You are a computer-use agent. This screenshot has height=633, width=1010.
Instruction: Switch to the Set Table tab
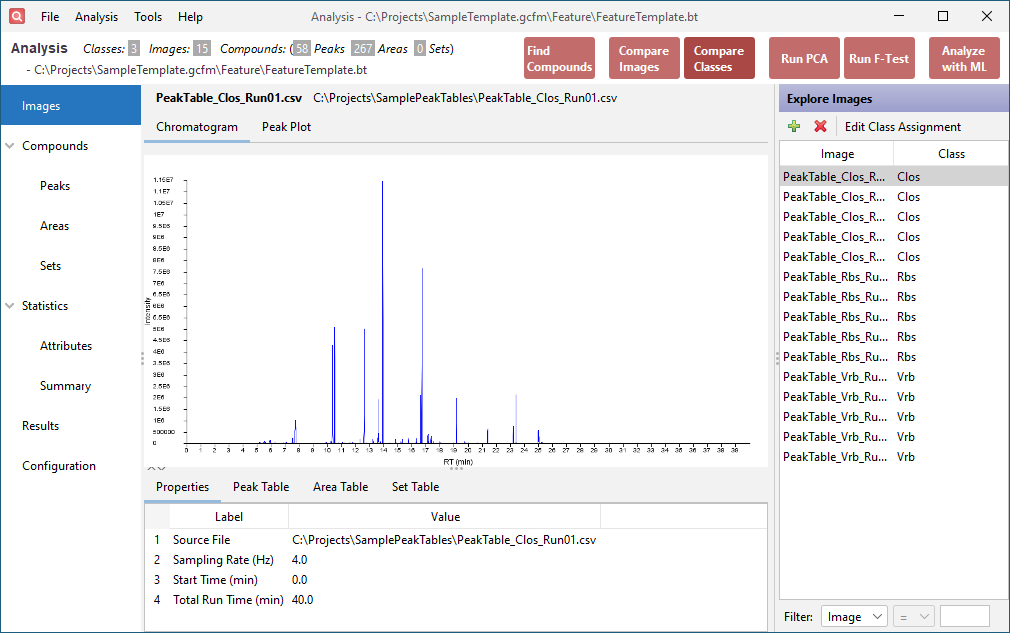[415, 486]
